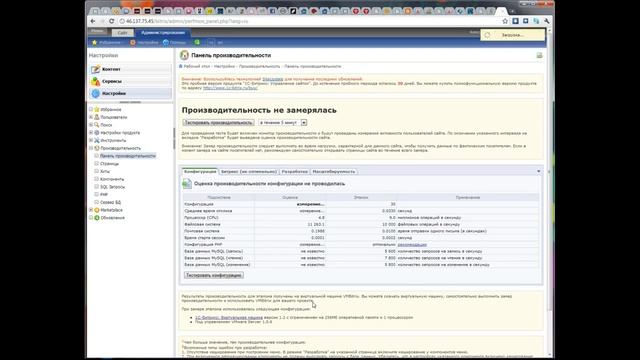Reload the page with the refresh icon
Image resolution: width=640 pixels, height=360 pixels.
111,21
